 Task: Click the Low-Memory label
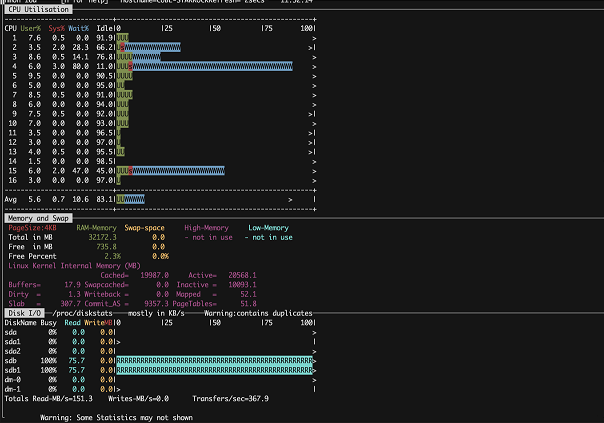tap(268, 228)
